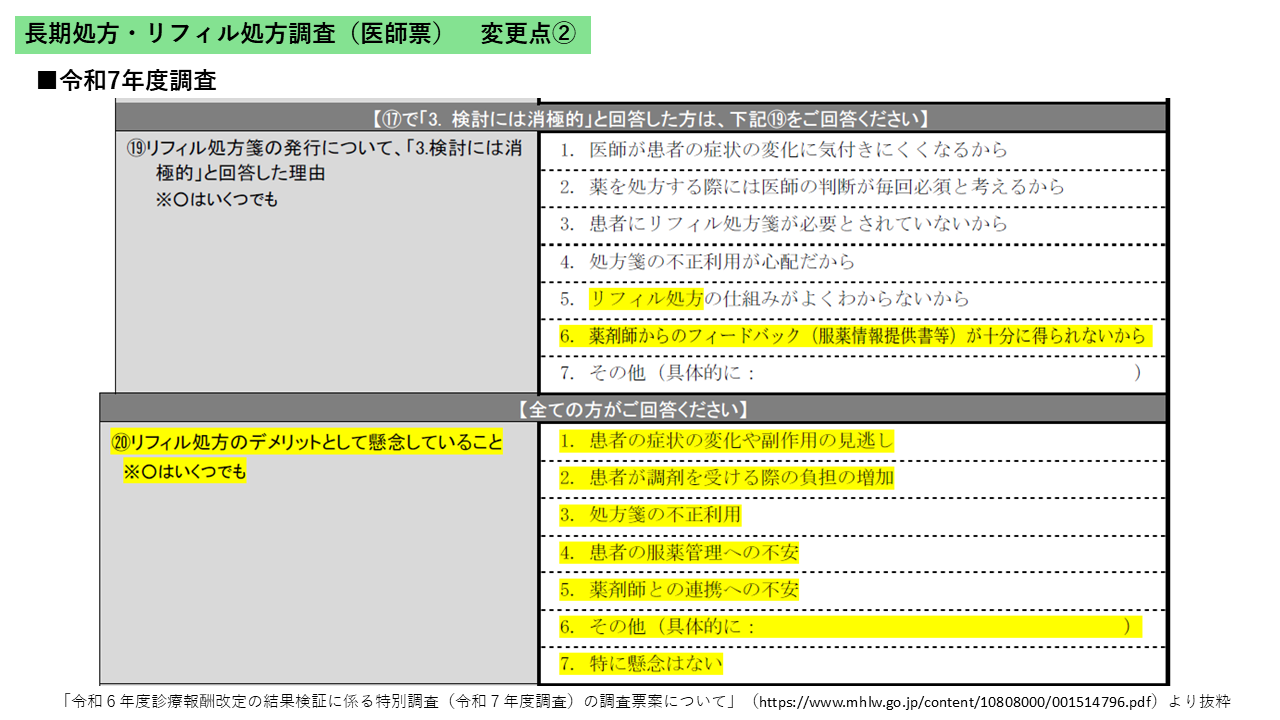
Task: Choose option 1 医師が患者の症状の変化に気付きにくくなるから
Action: pyautogui.click(x=783, y=150)
